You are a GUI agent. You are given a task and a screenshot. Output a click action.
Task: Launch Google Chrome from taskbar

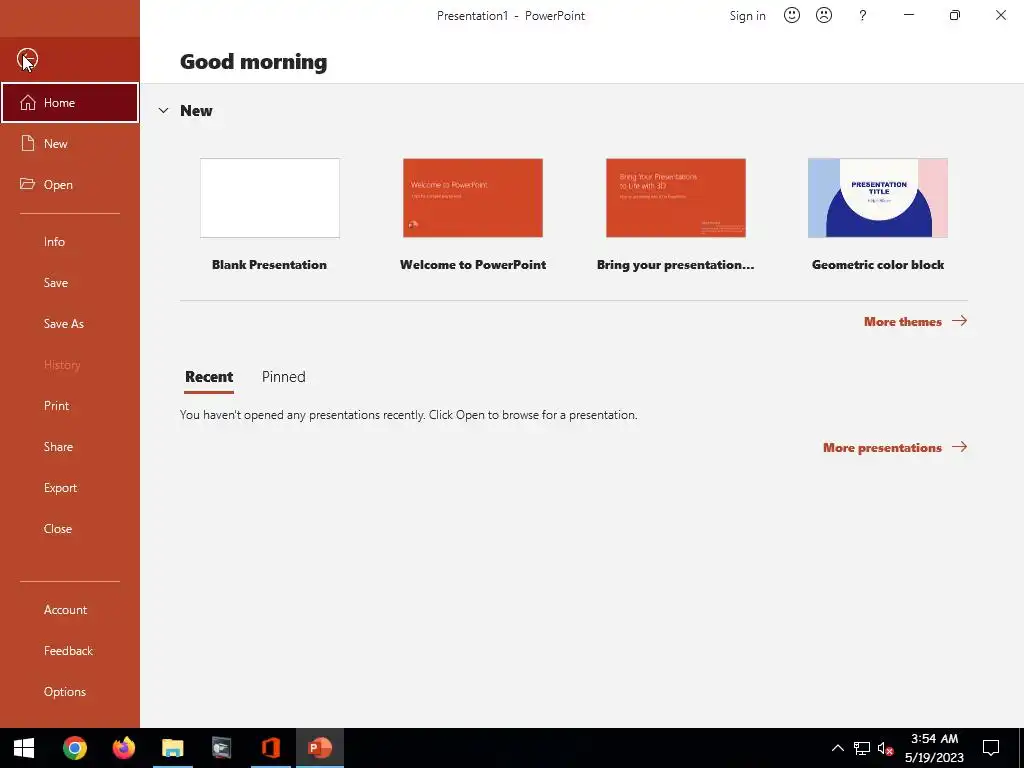[x=74, y=748]
